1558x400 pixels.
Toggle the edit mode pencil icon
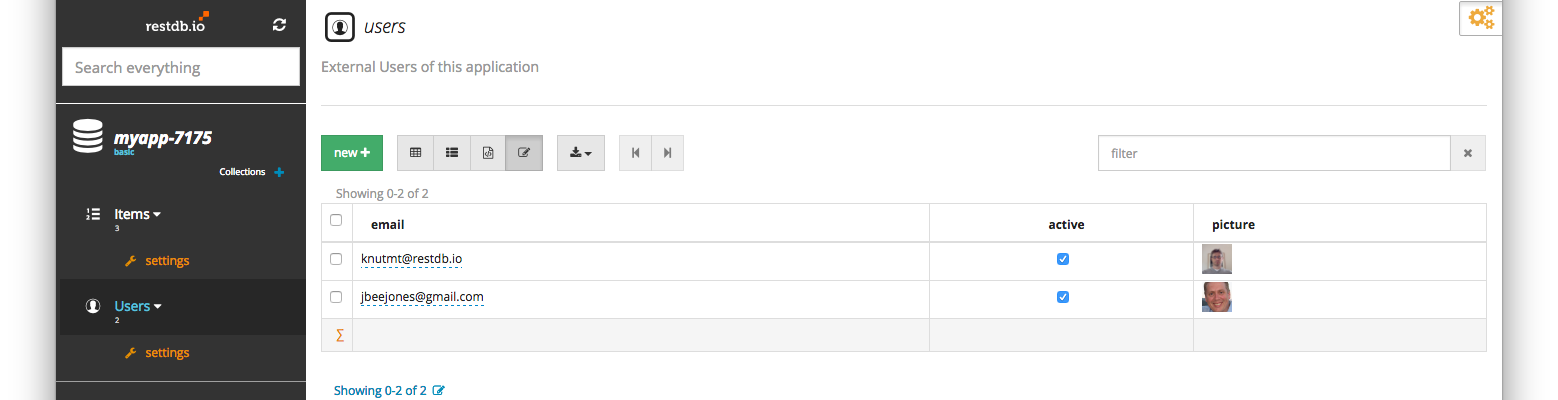click(x=524, y=153)
